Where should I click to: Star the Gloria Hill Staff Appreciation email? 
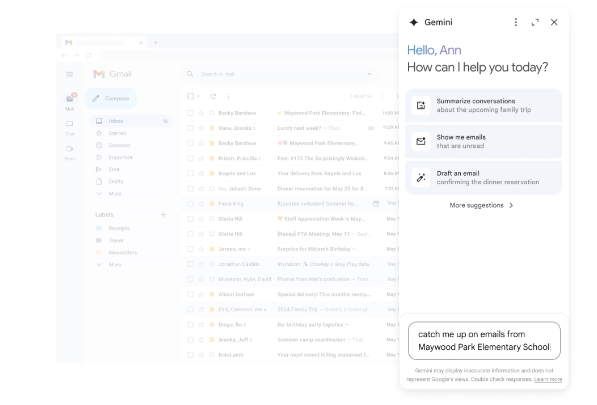coord(201,219)
